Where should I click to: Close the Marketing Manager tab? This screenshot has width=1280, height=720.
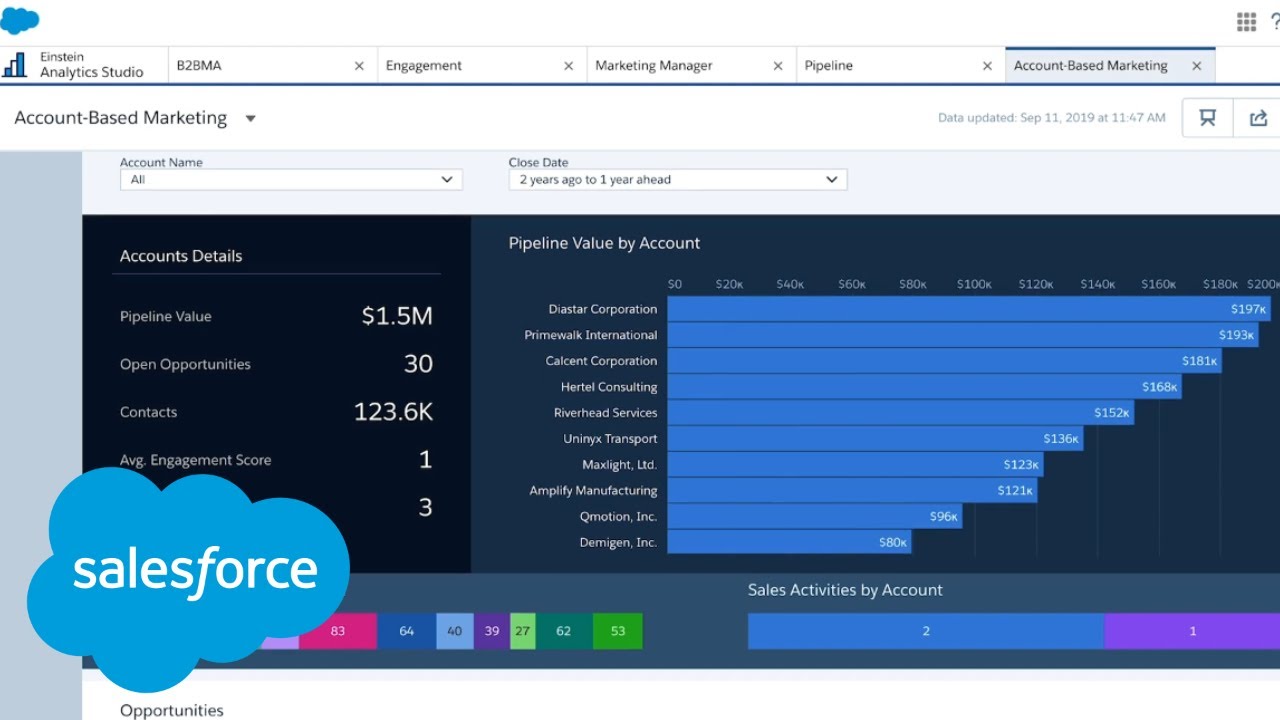778,66
